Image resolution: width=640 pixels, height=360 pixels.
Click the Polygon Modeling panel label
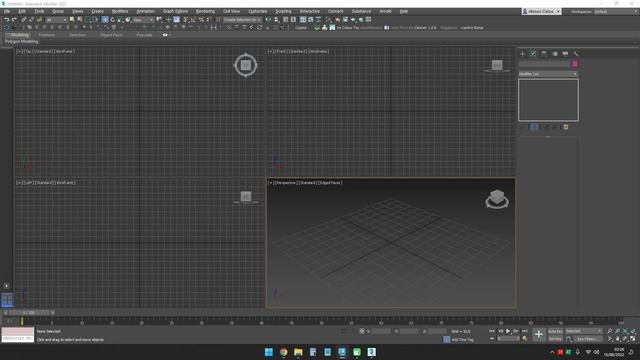[x=22, y=42]
